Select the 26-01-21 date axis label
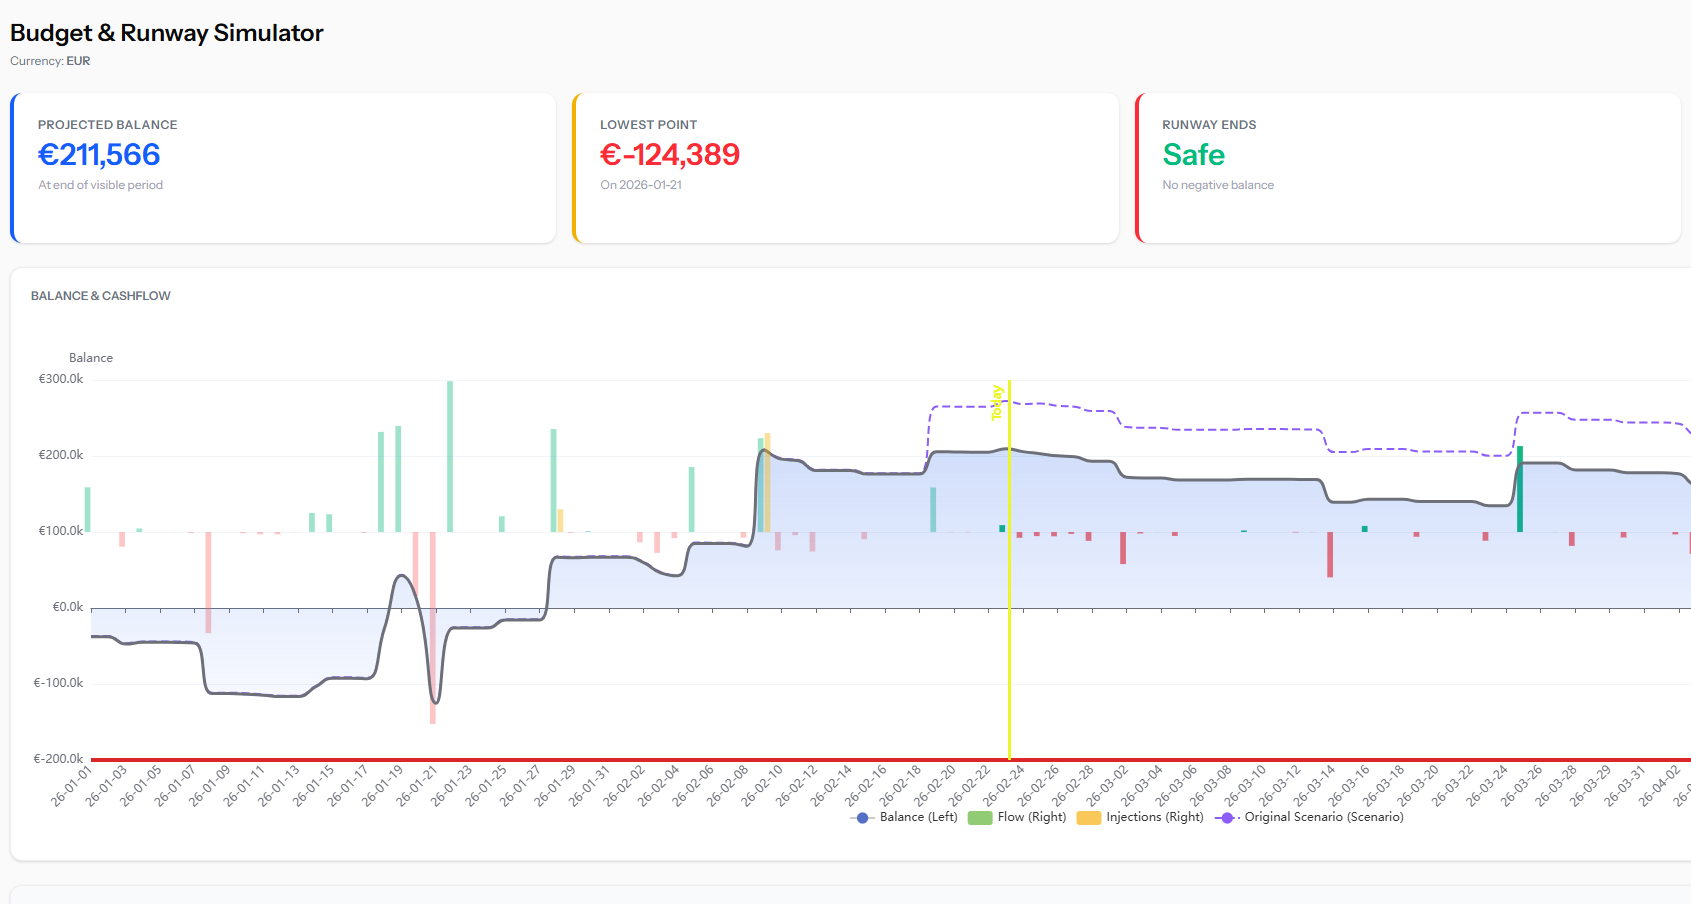This screenshot has width=1691, height=904. pos(417,786)
